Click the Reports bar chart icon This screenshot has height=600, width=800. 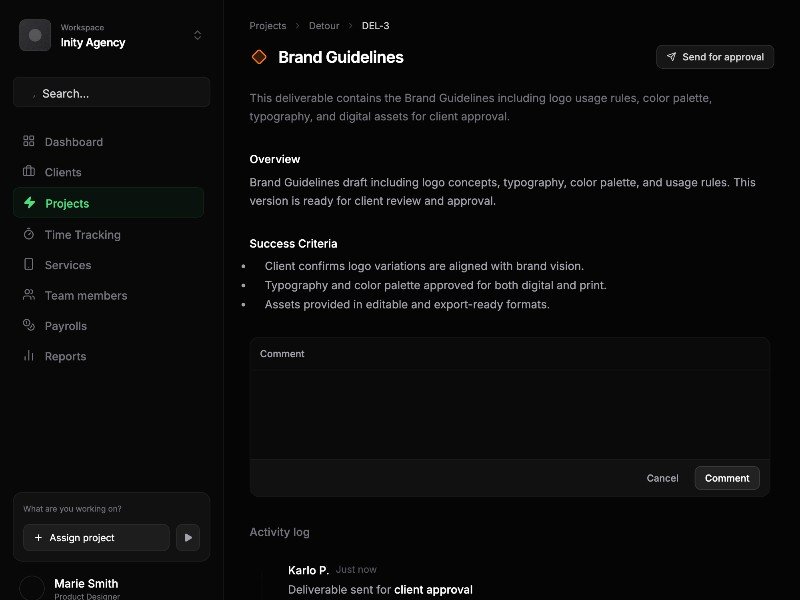pos(29,356)
